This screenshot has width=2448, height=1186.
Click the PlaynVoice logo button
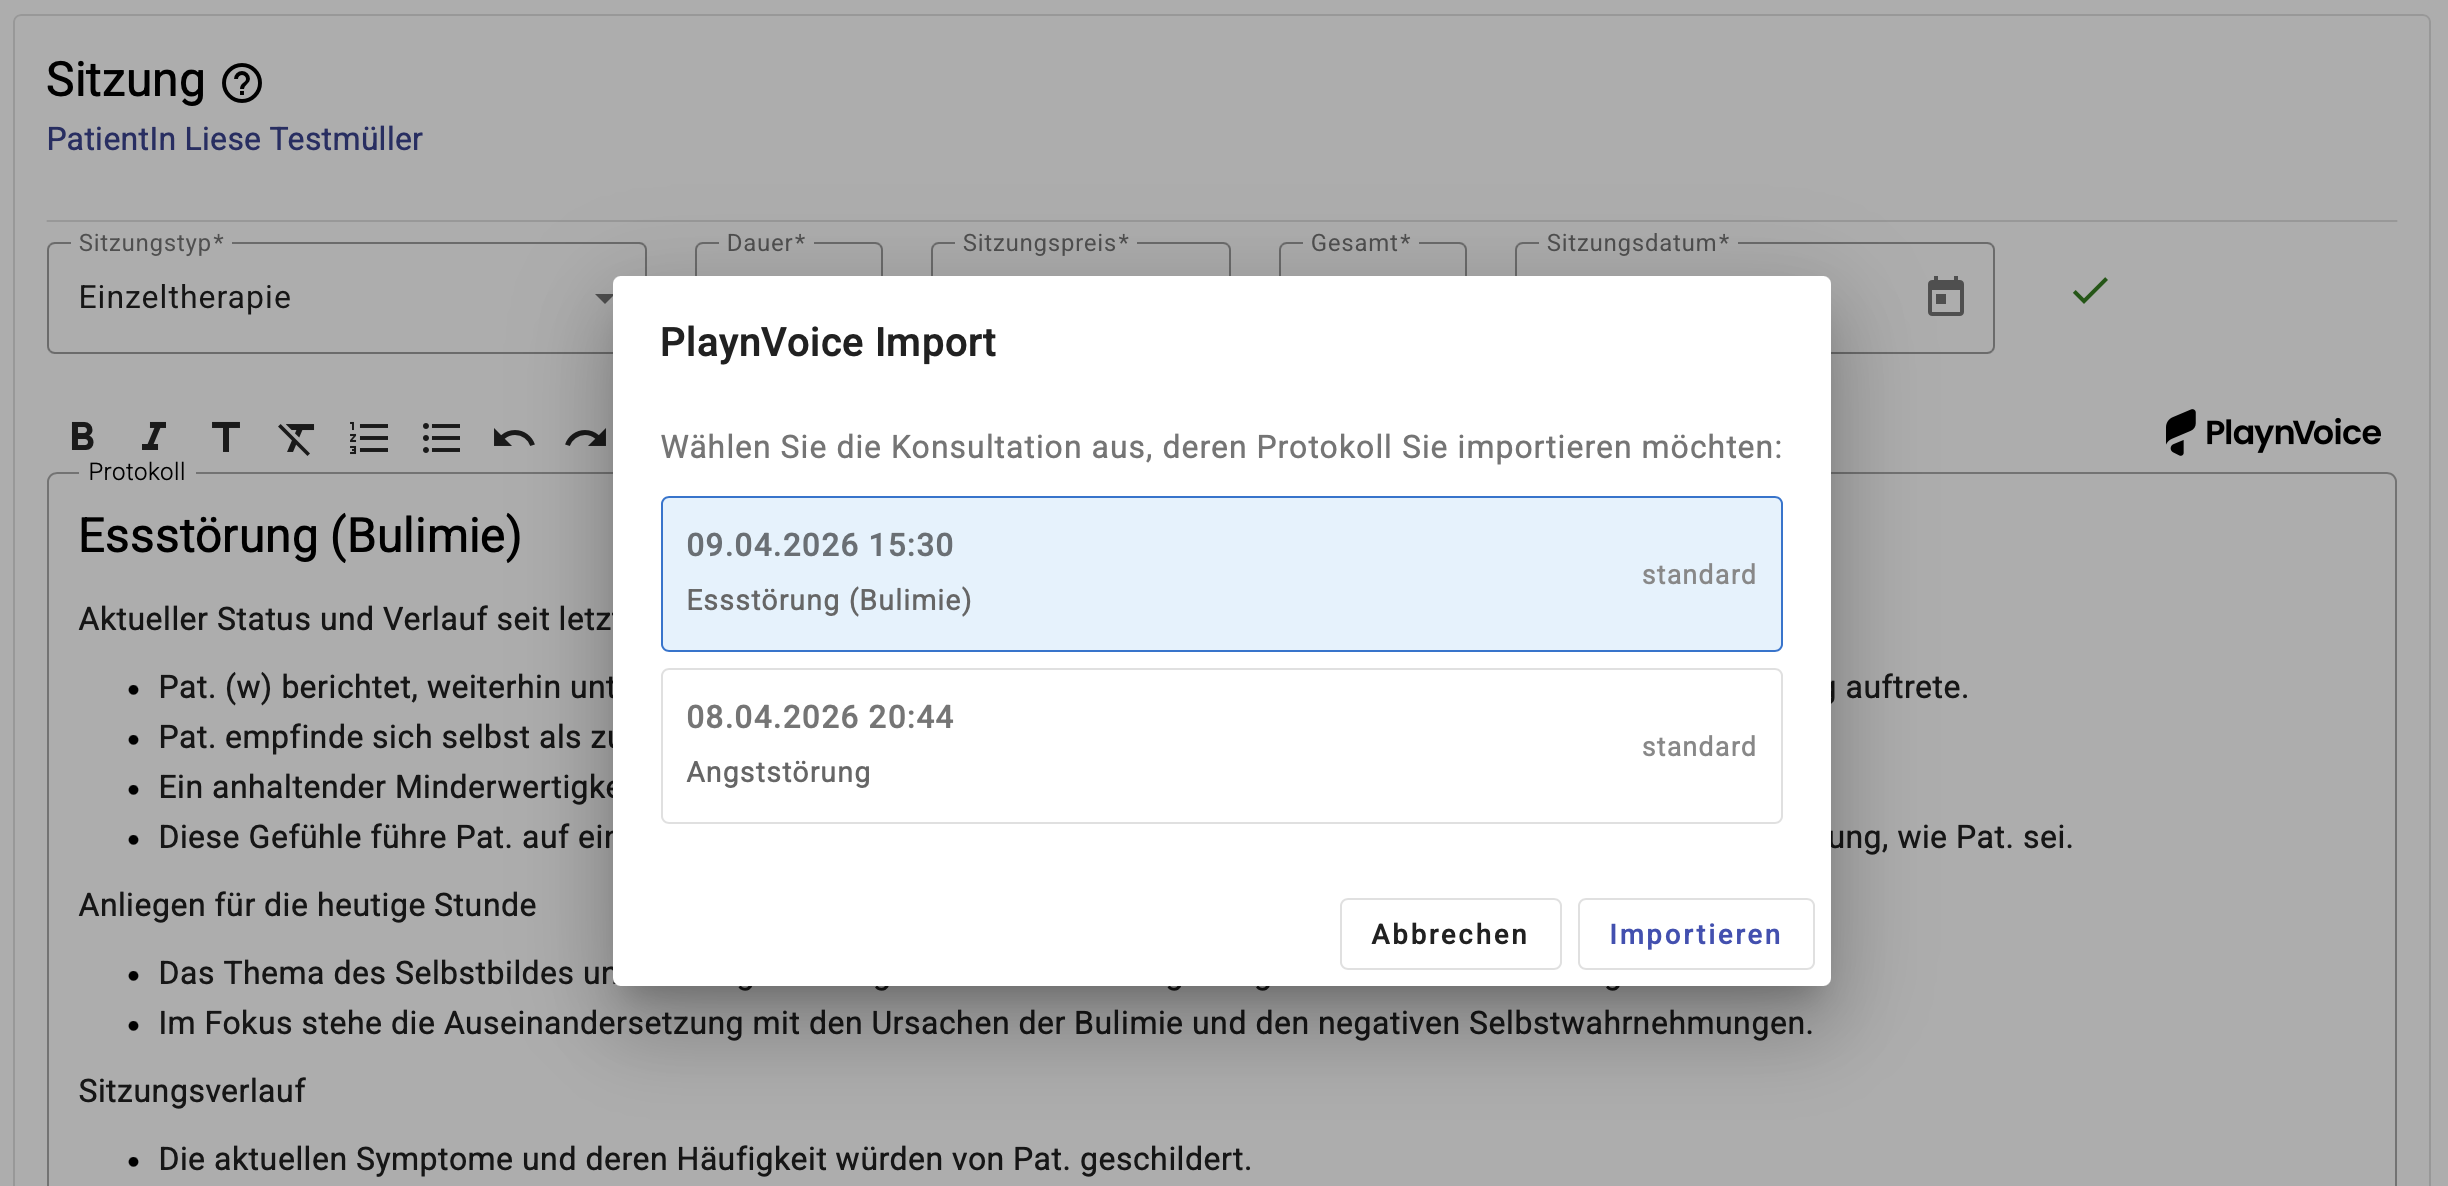pos(2273,432)
